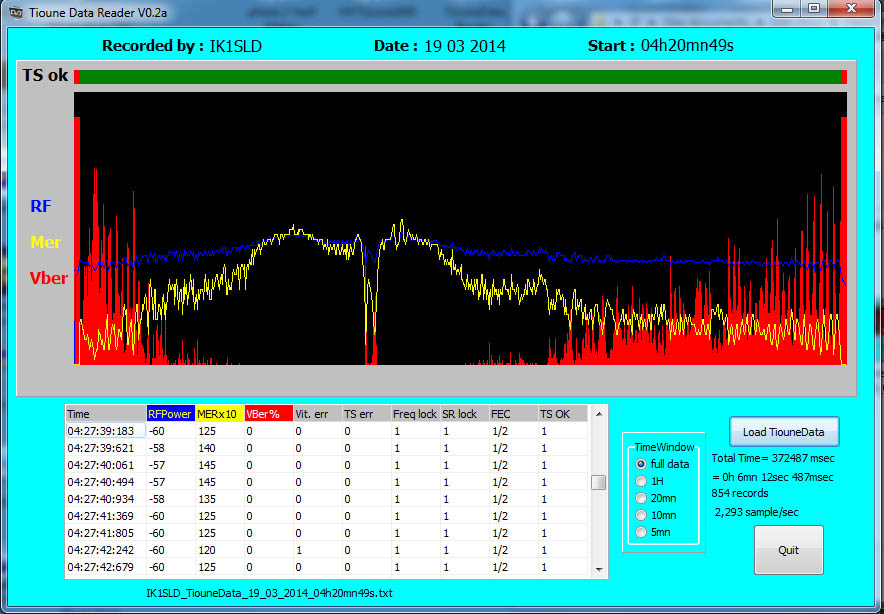The width and height of the screenshot is (884, 614).
Task: Select the row with time 04:27:39:183
Action: pos(105,431)
